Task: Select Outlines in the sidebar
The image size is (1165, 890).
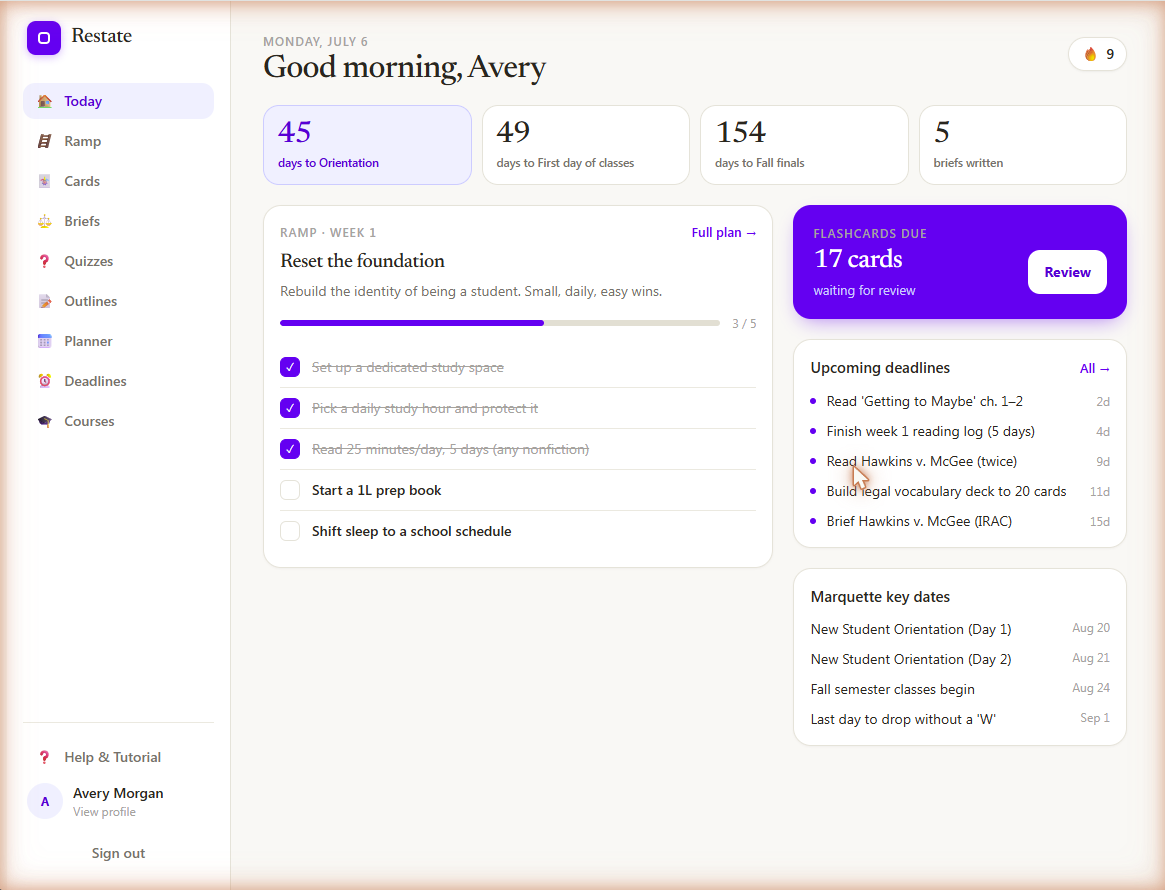Action: pos(118,302)
